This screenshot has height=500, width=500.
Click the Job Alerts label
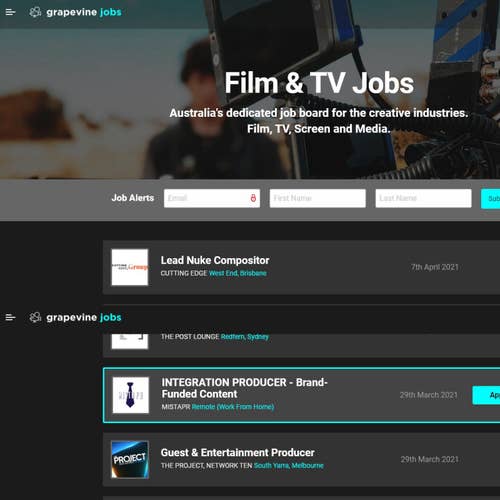(x=133, y=198)
